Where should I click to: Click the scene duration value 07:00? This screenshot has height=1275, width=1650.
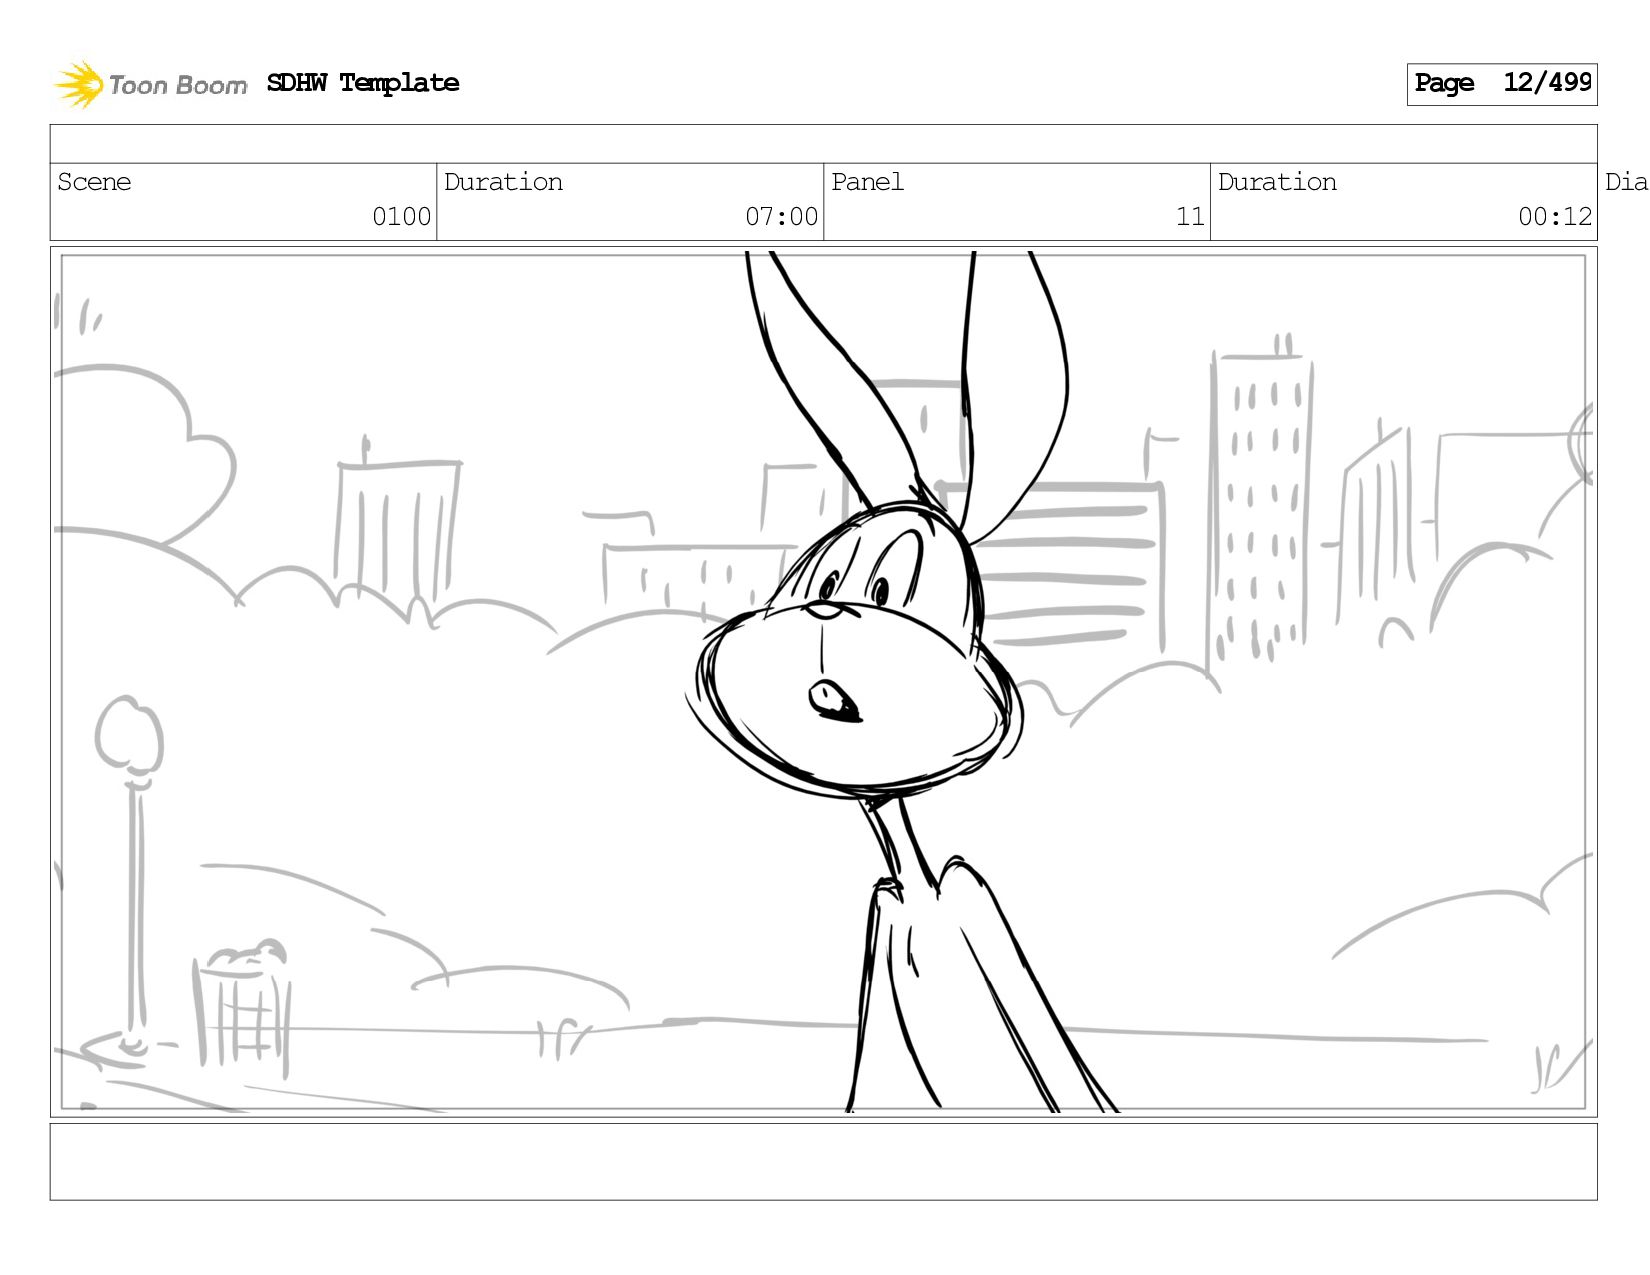pos(781,217)
